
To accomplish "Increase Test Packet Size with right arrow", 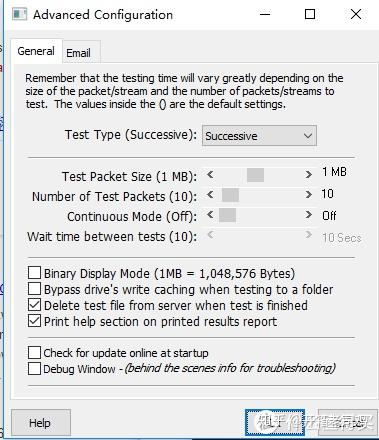I will 309,175.
